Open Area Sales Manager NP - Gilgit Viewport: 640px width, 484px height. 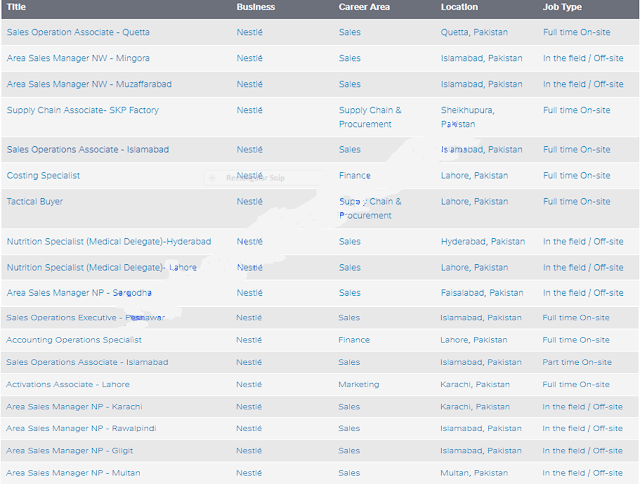click(x=69, y=451)
